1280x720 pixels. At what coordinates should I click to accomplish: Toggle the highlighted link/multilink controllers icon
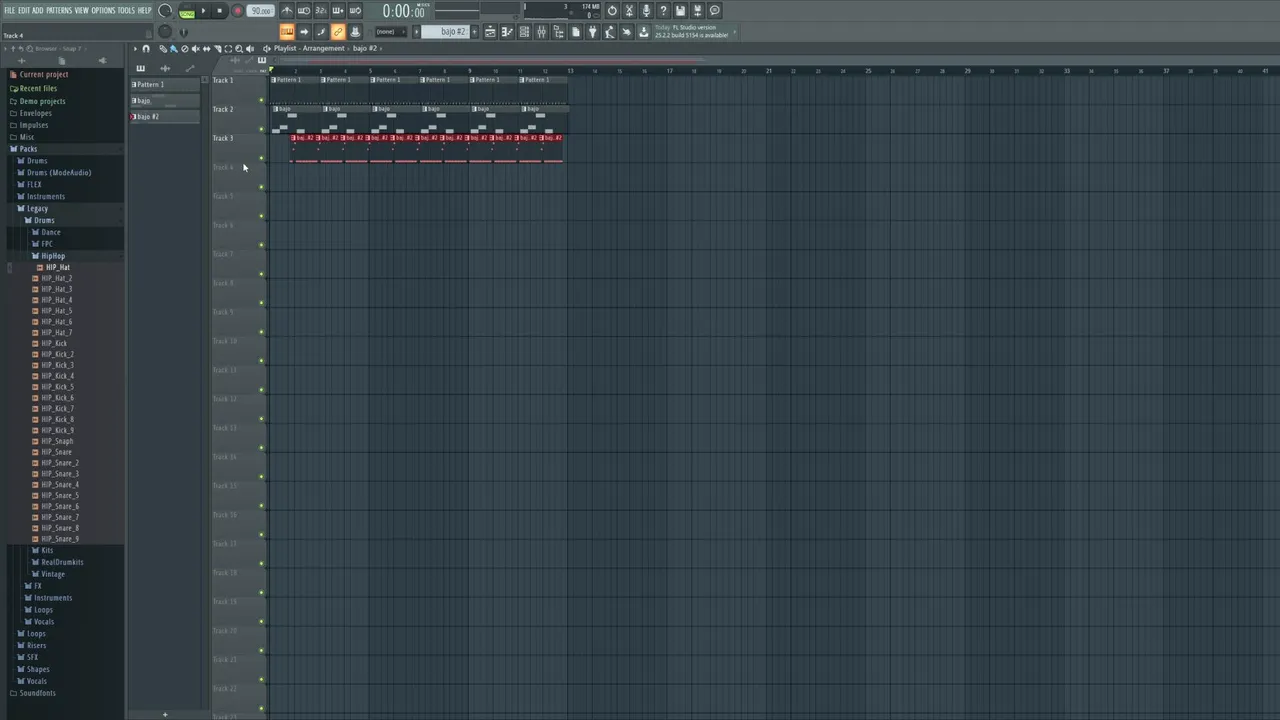pyautogui.click(x=338, y=32)
